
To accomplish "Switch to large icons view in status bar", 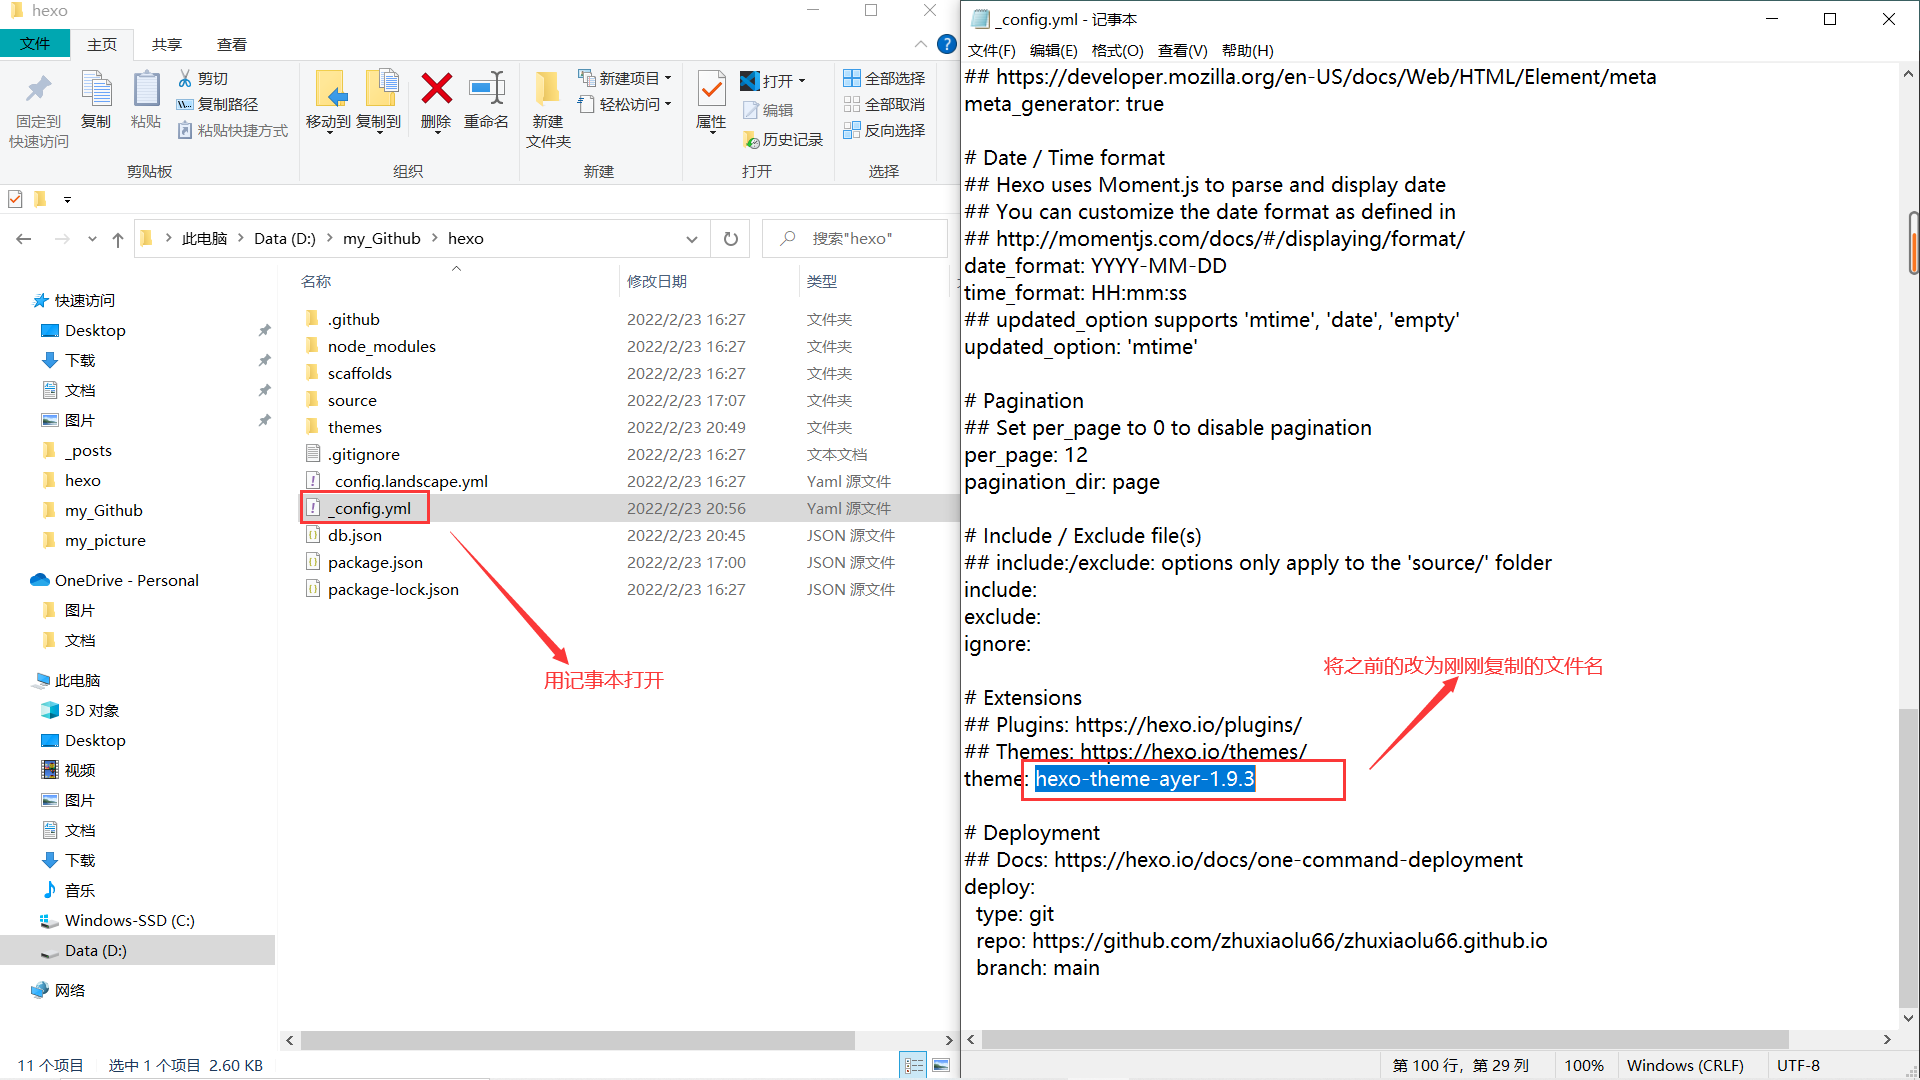I will [941, 1066].
